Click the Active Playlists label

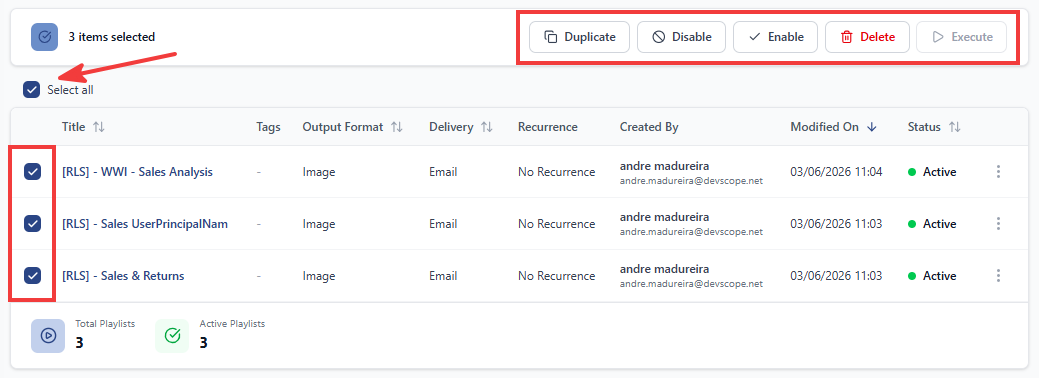click(232, 324)
